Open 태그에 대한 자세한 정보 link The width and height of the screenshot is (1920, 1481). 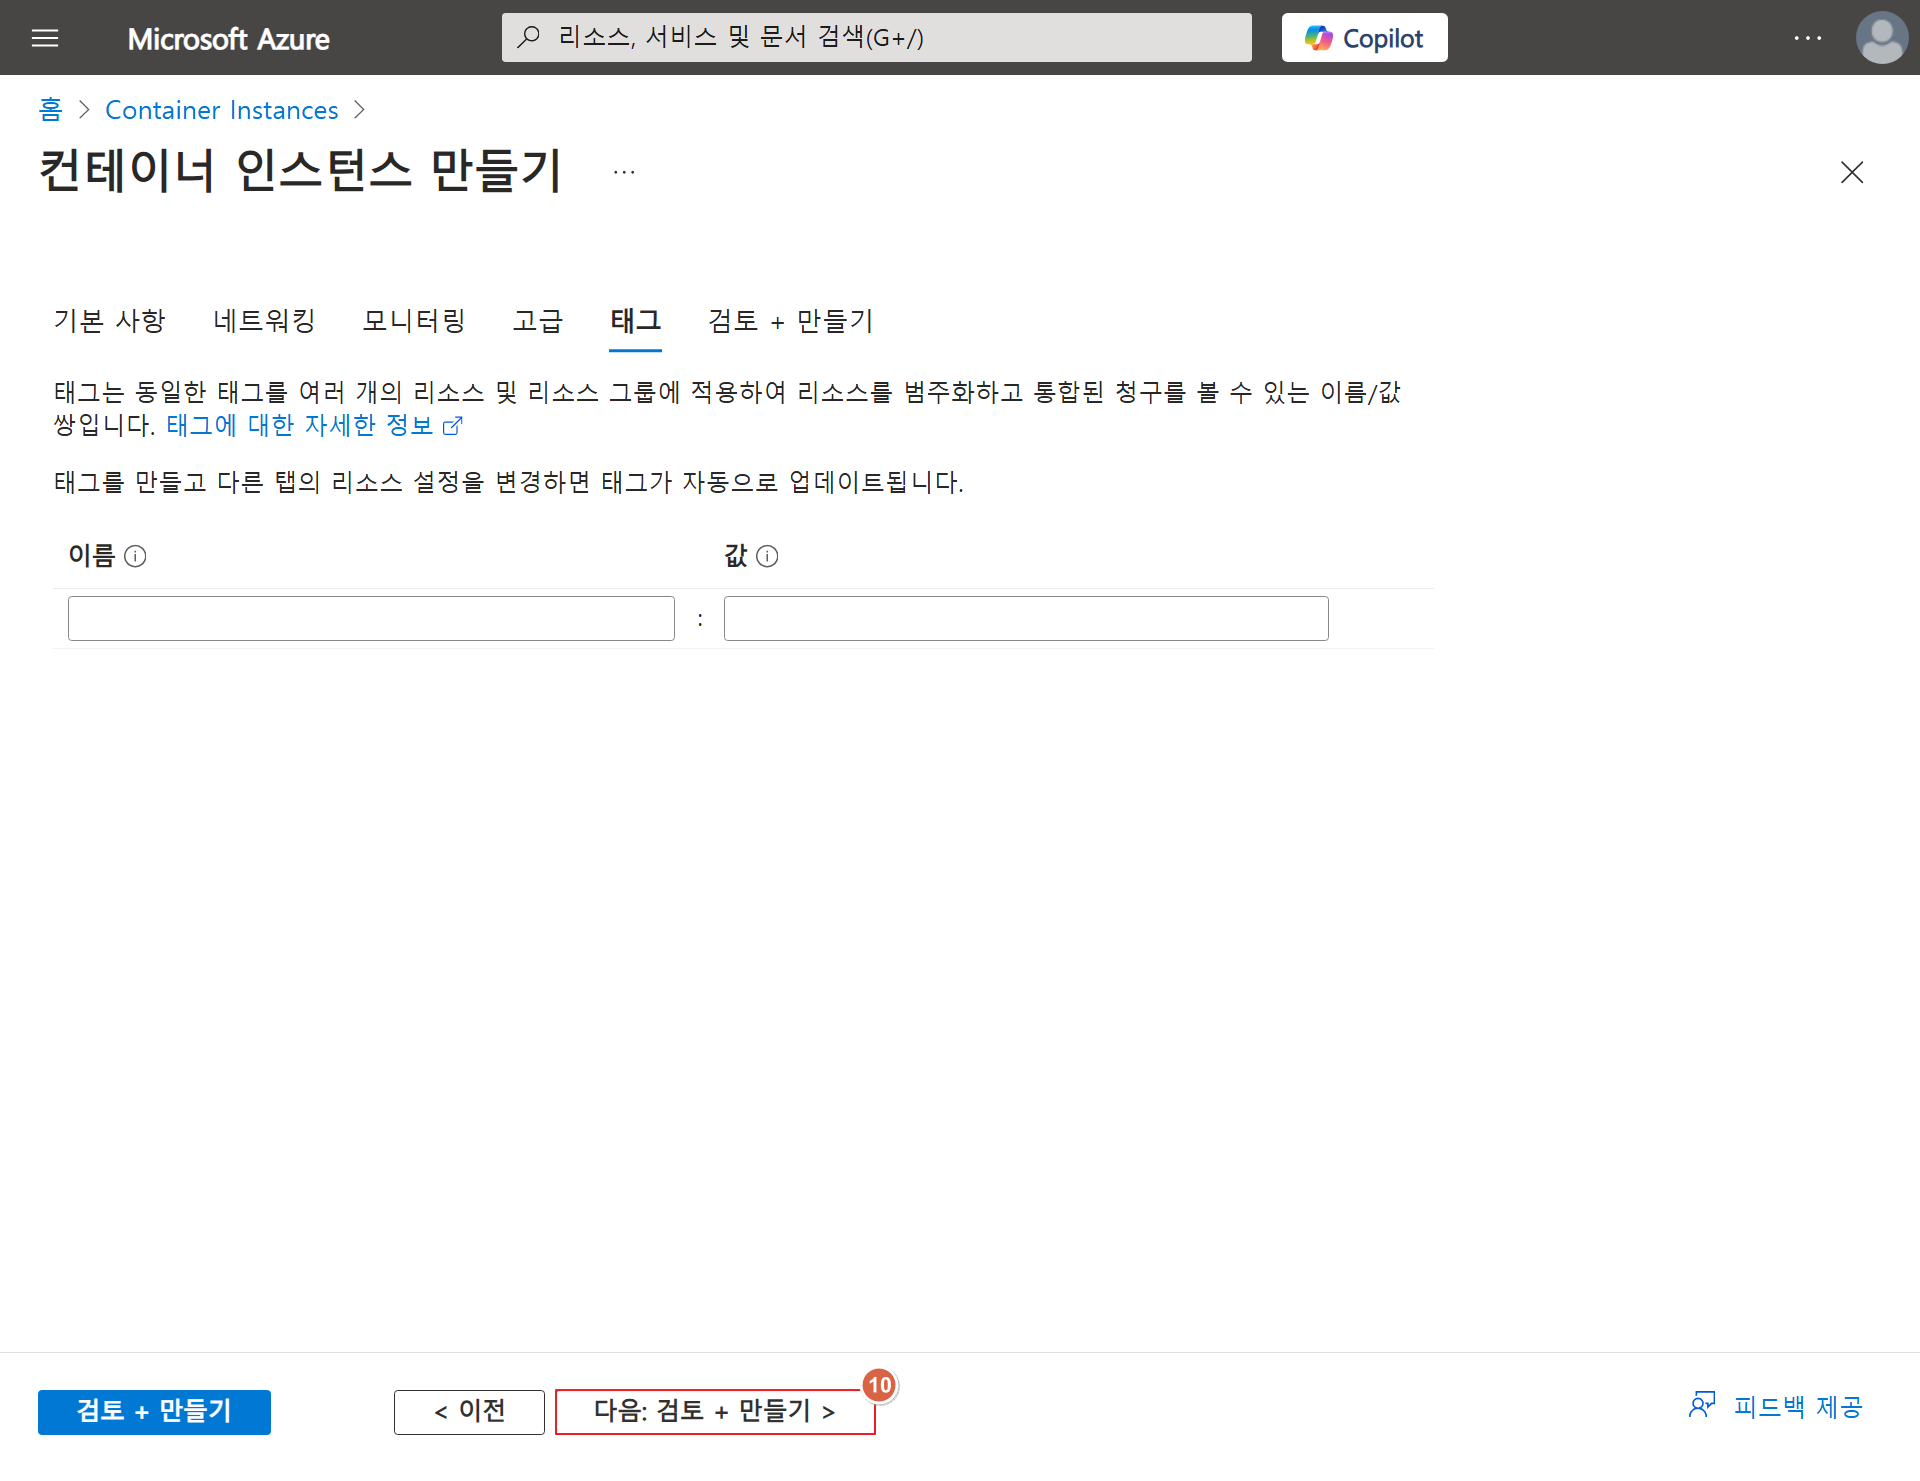[x=313, y=426]
